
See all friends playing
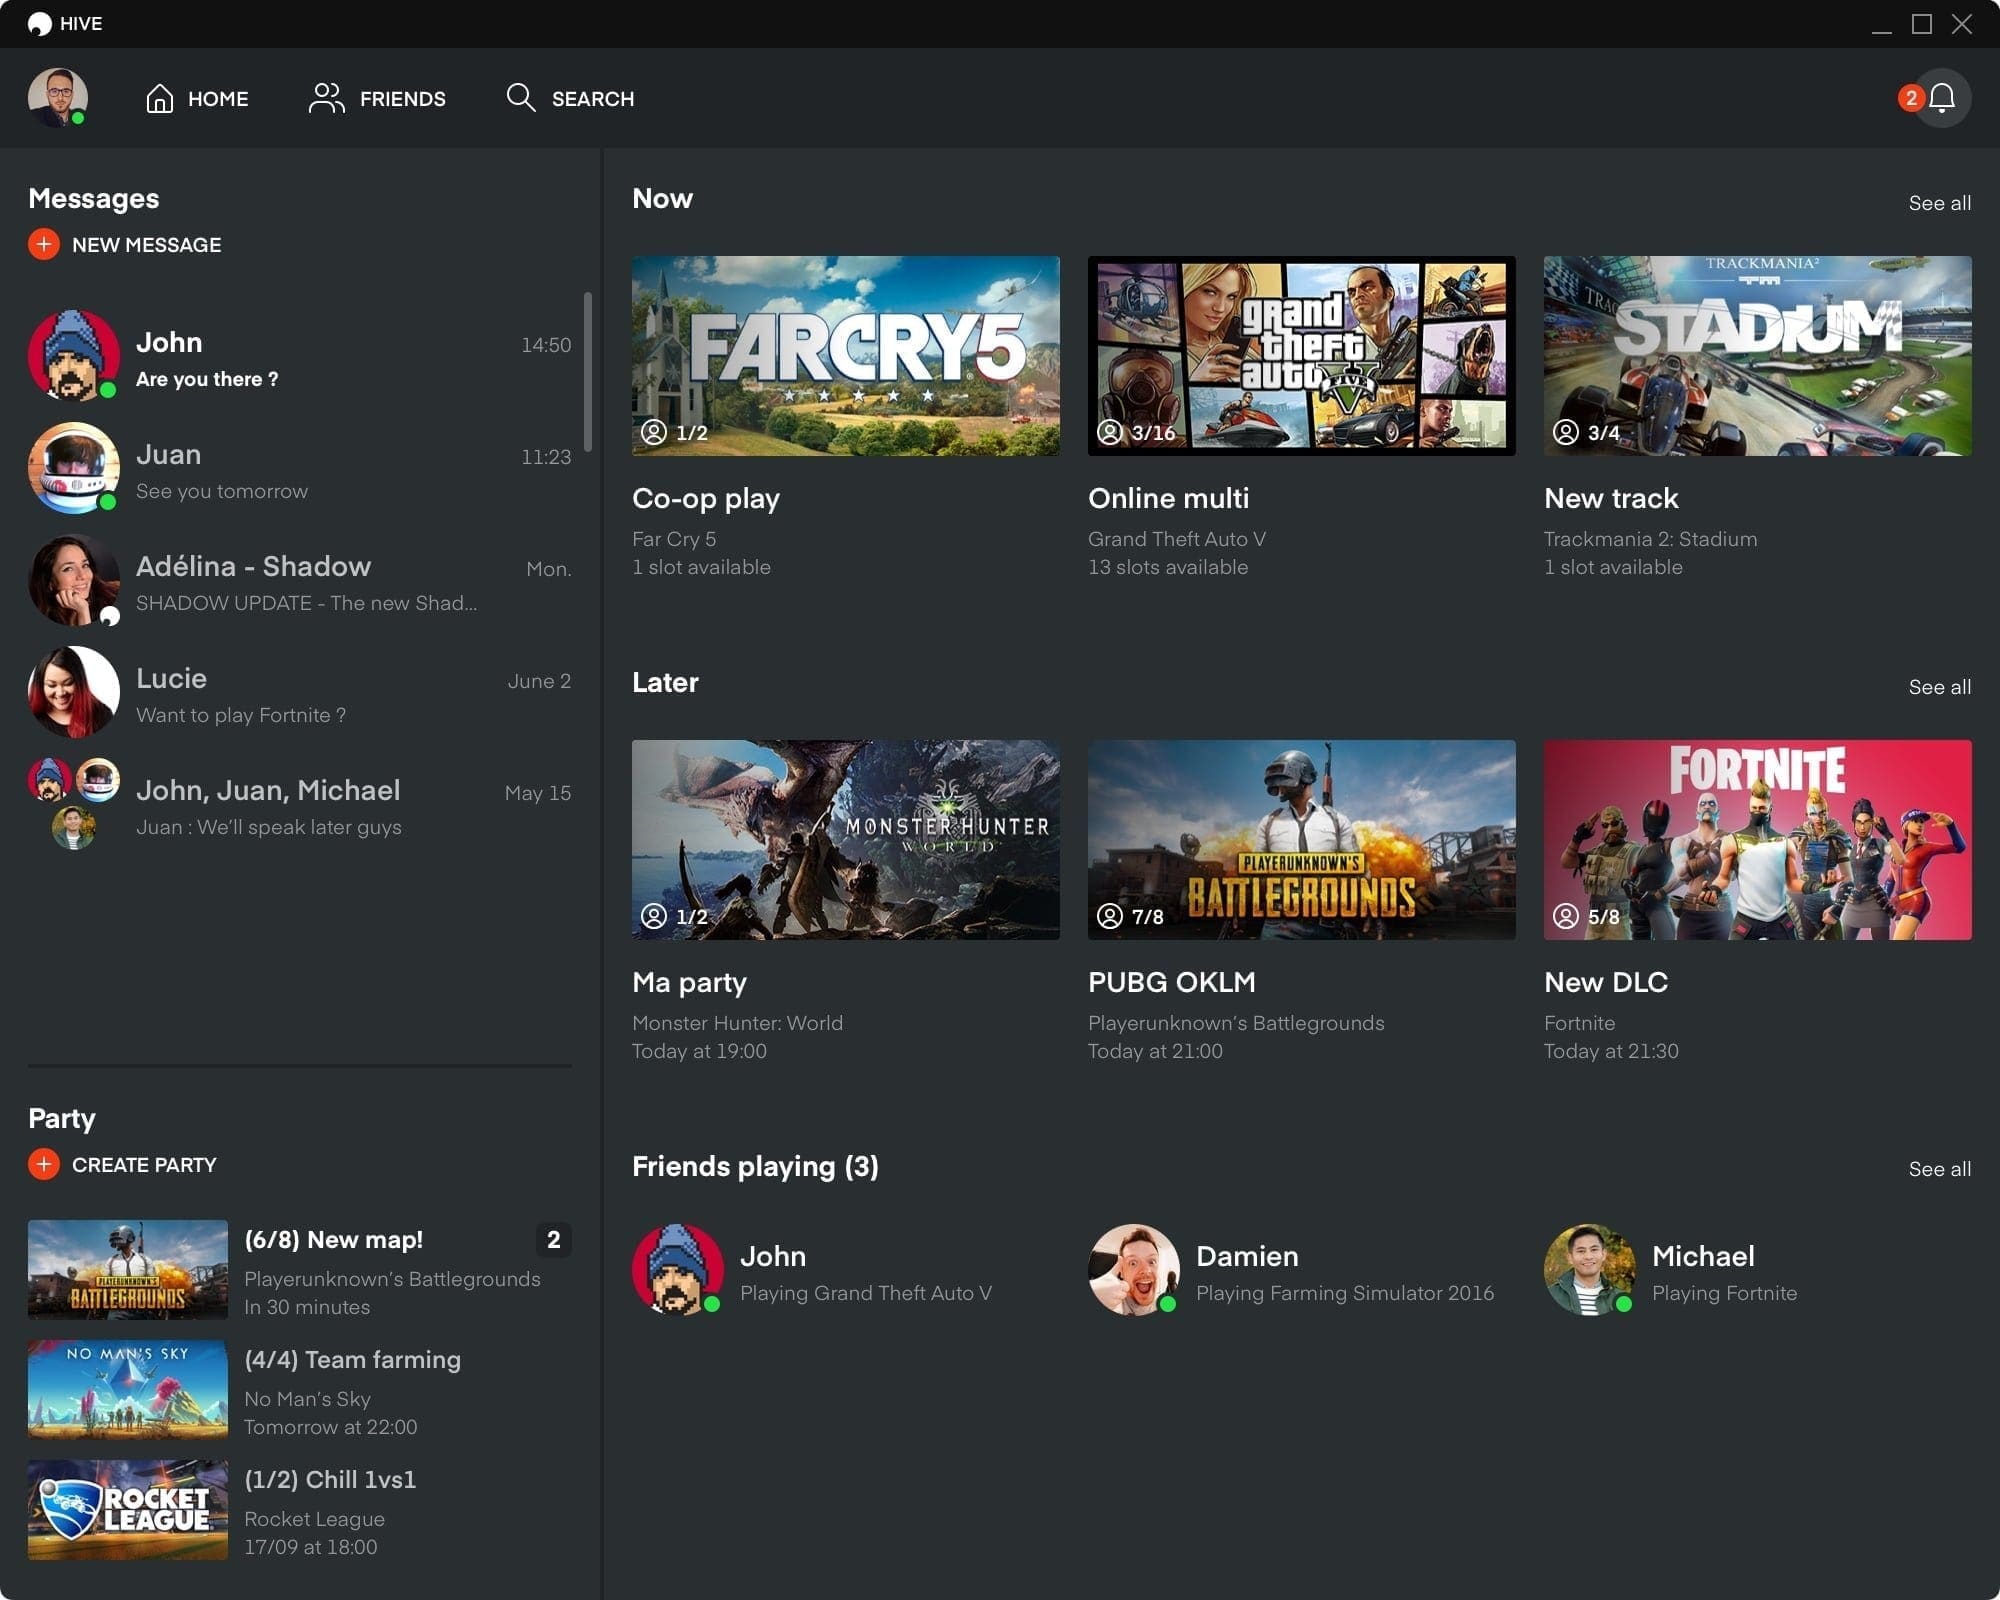1939,1169
